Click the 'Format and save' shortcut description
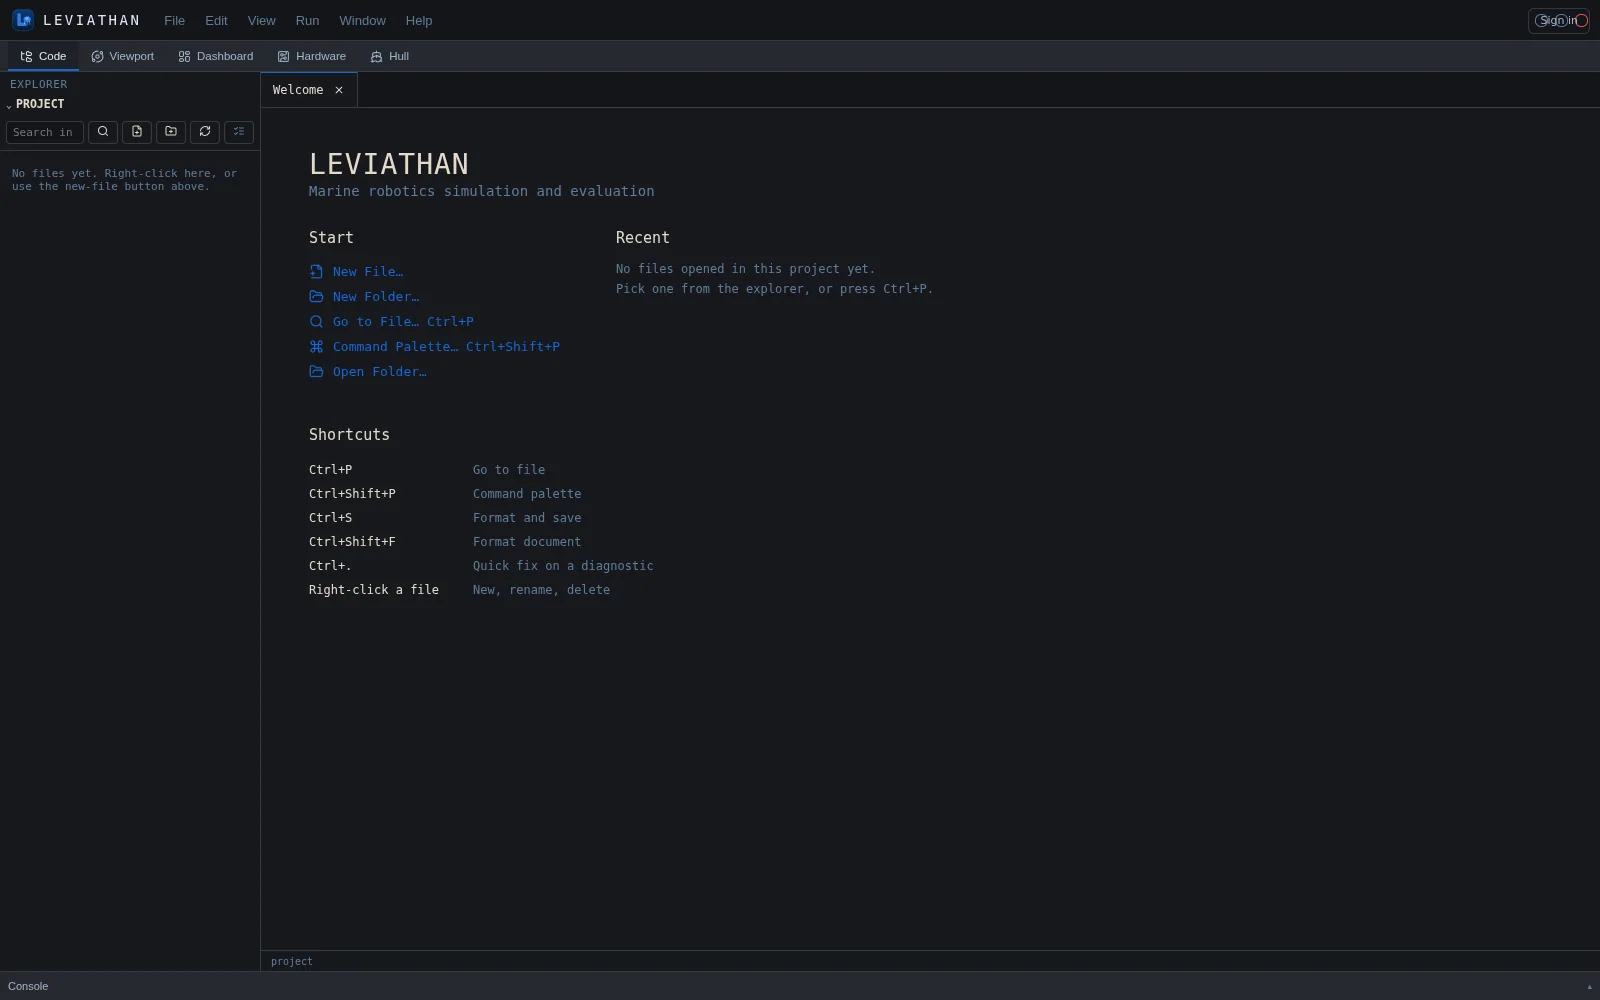Viewport: 1600px width, 1000px height. pyautogui.click(x=527, y=518)
